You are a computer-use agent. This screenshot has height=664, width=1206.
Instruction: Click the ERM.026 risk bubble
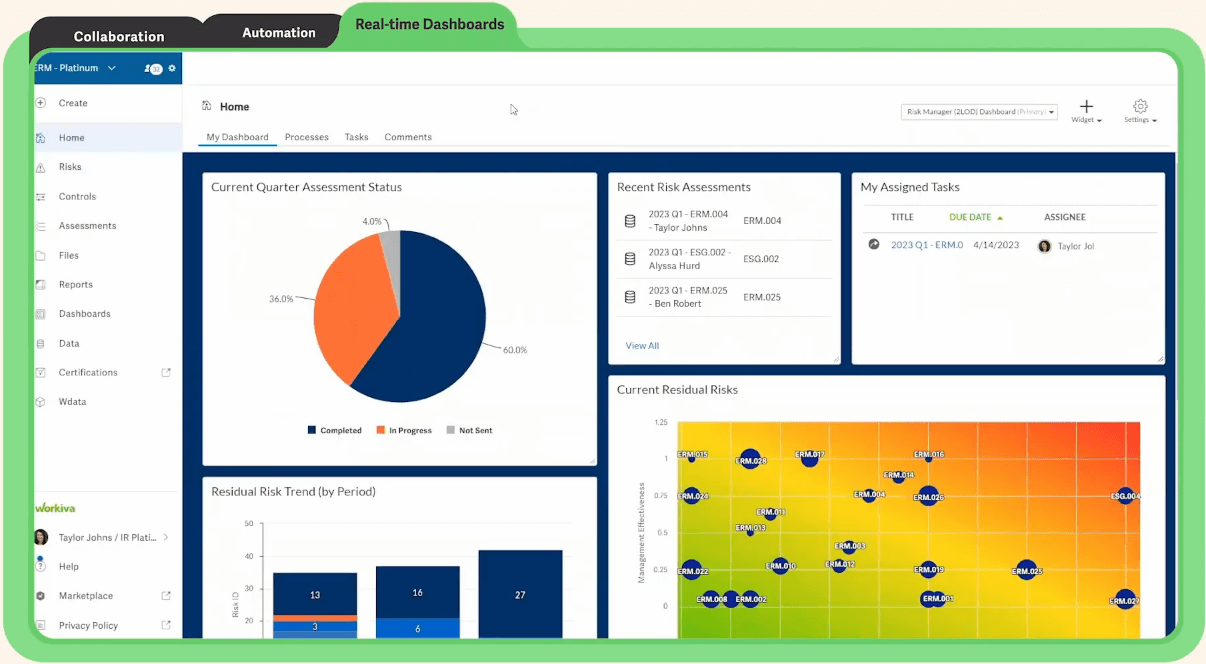929,496
